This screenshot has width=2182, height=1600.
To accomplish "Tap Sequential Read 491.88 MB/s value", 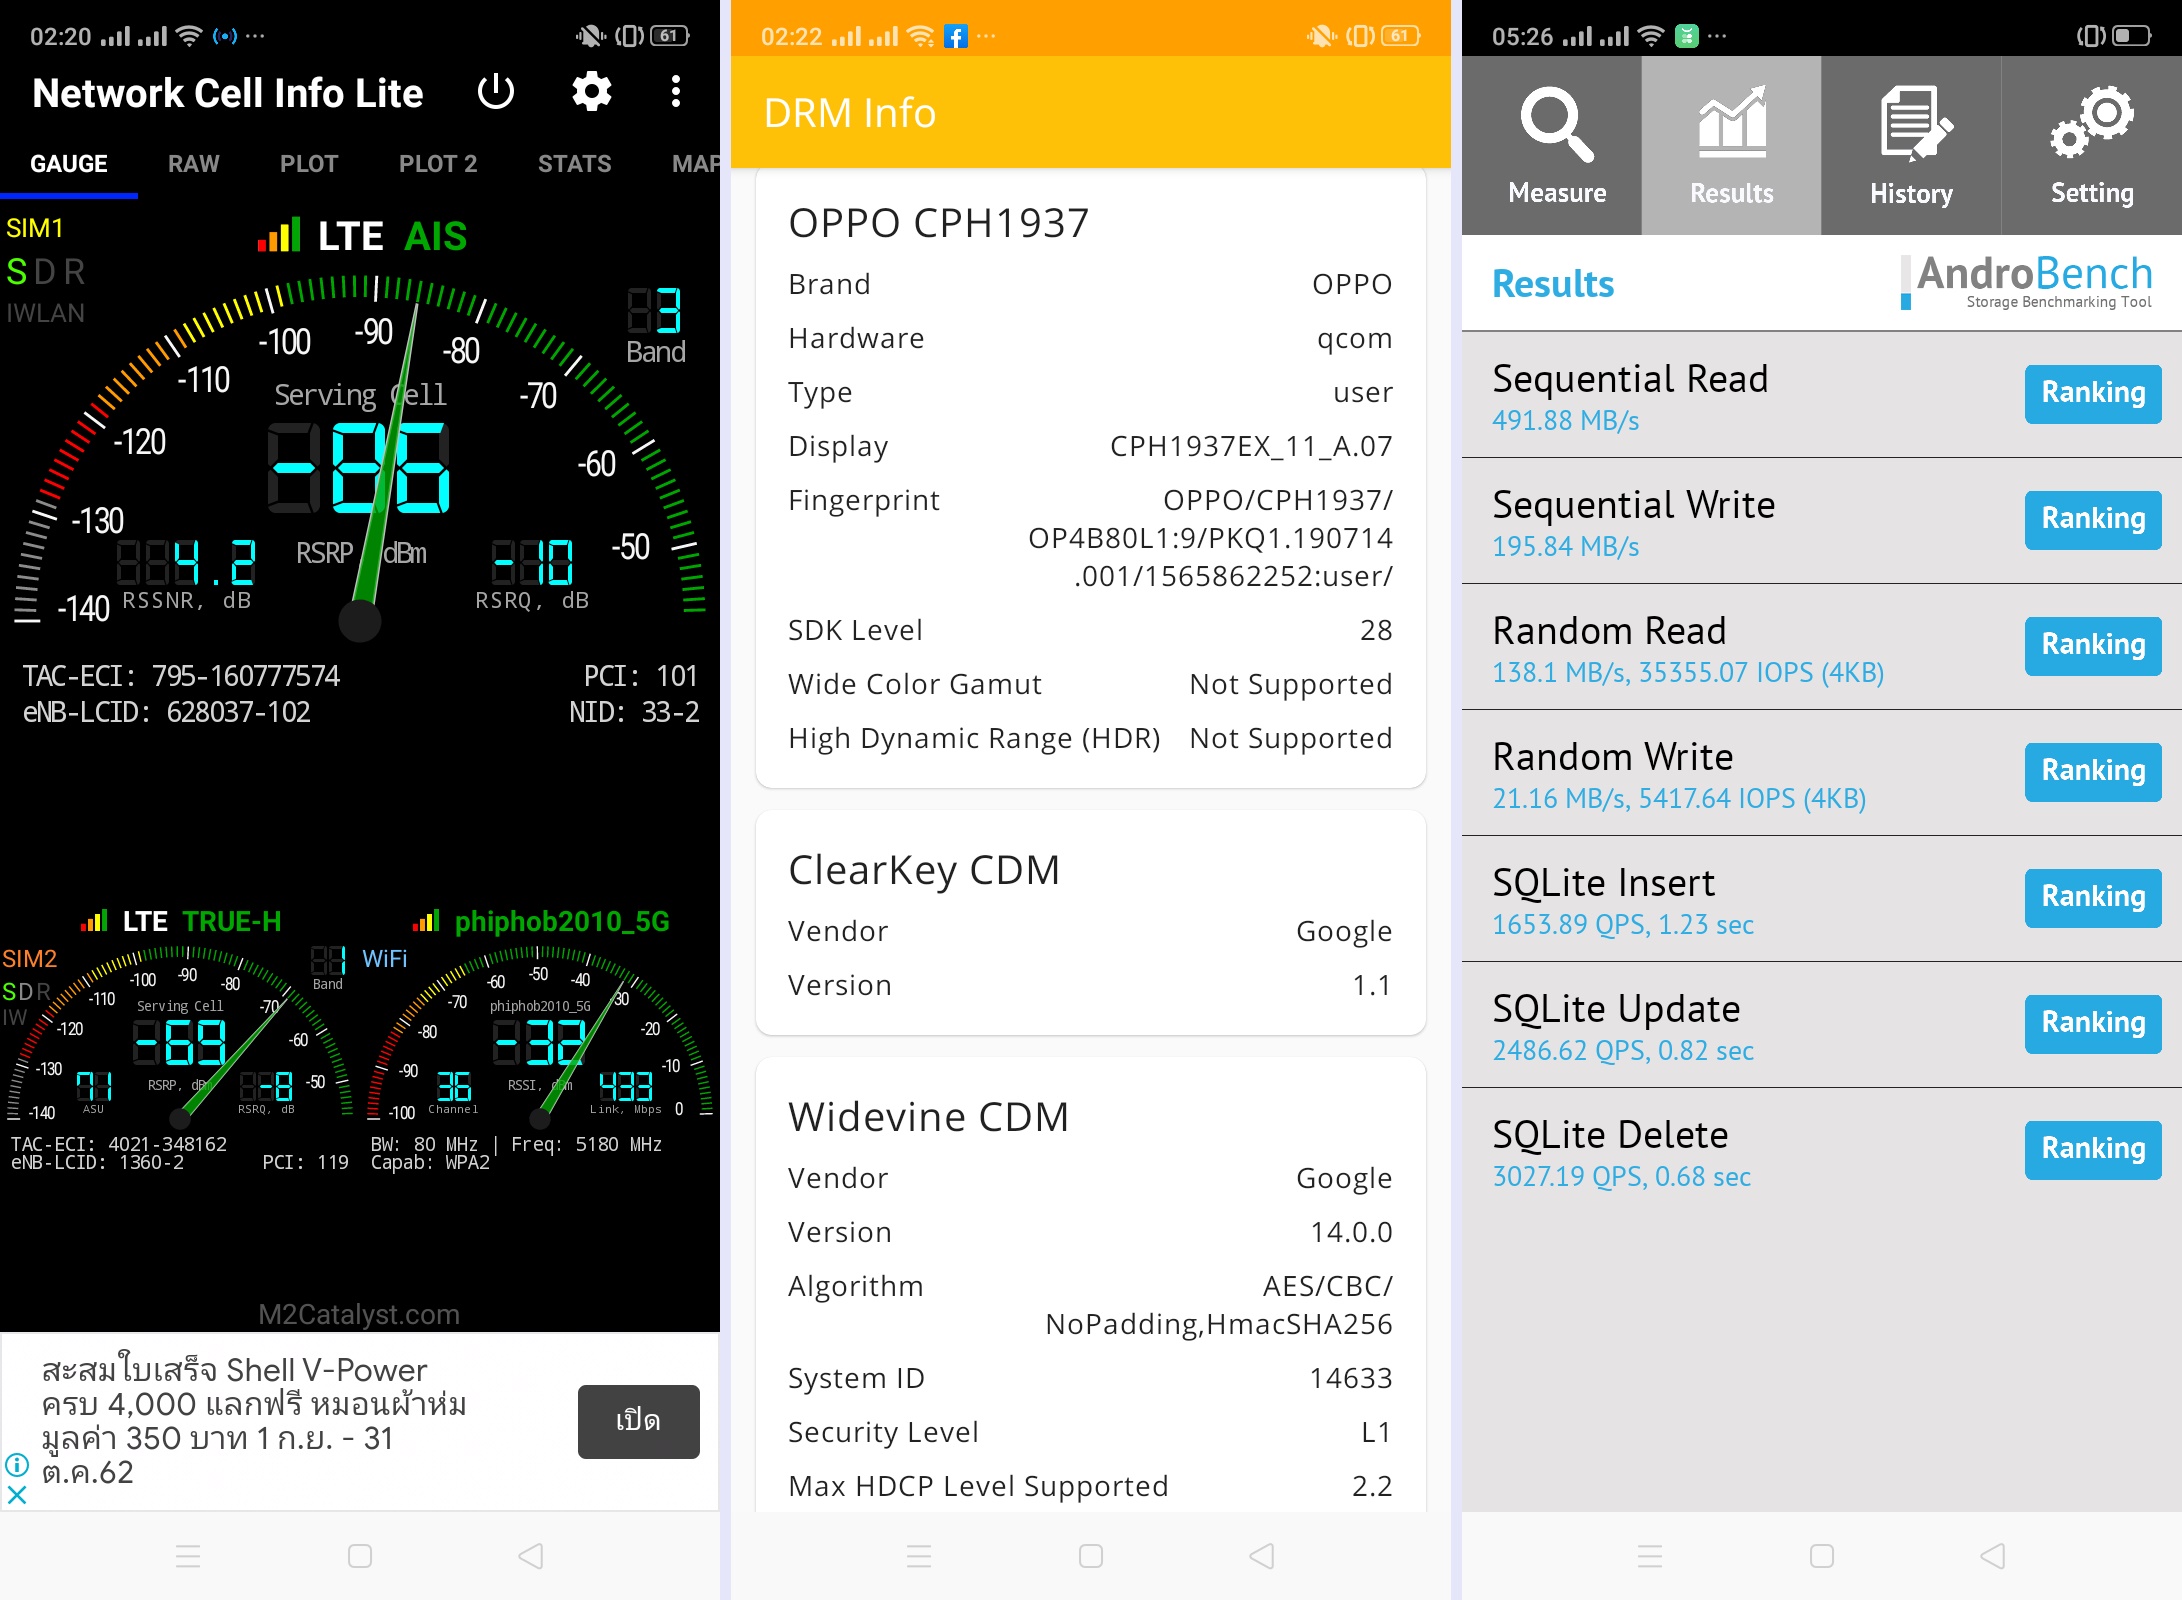I will coord(1566,421).
